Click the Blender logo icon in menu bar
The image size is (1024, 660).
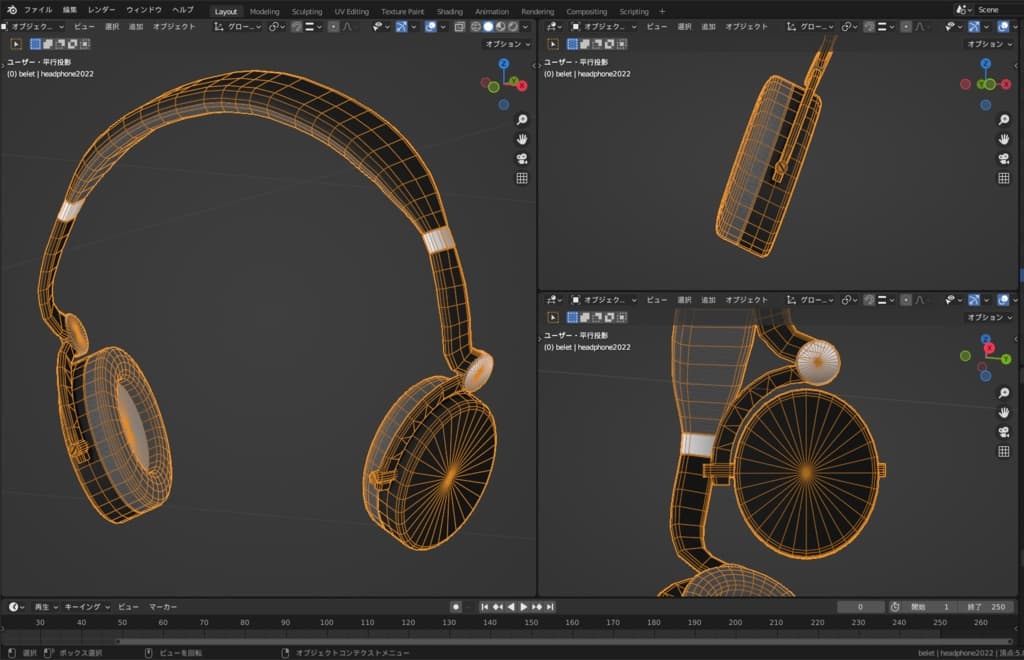[x=13, y=10]
